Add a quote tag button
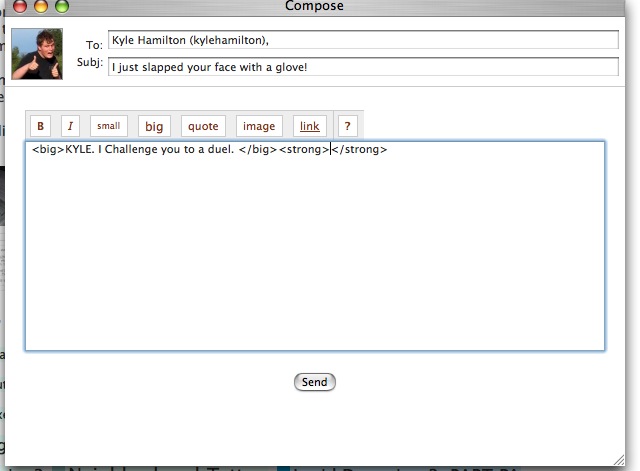The width and height of the screenshot is (640, 471). click(203, 126)
